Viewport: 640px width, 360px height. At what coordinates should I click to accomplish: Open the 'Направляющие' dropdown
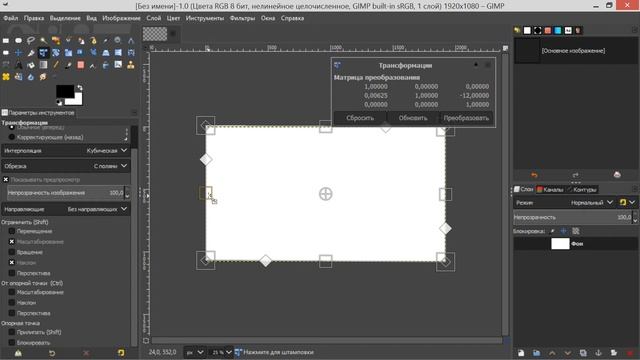pos(66,209)
